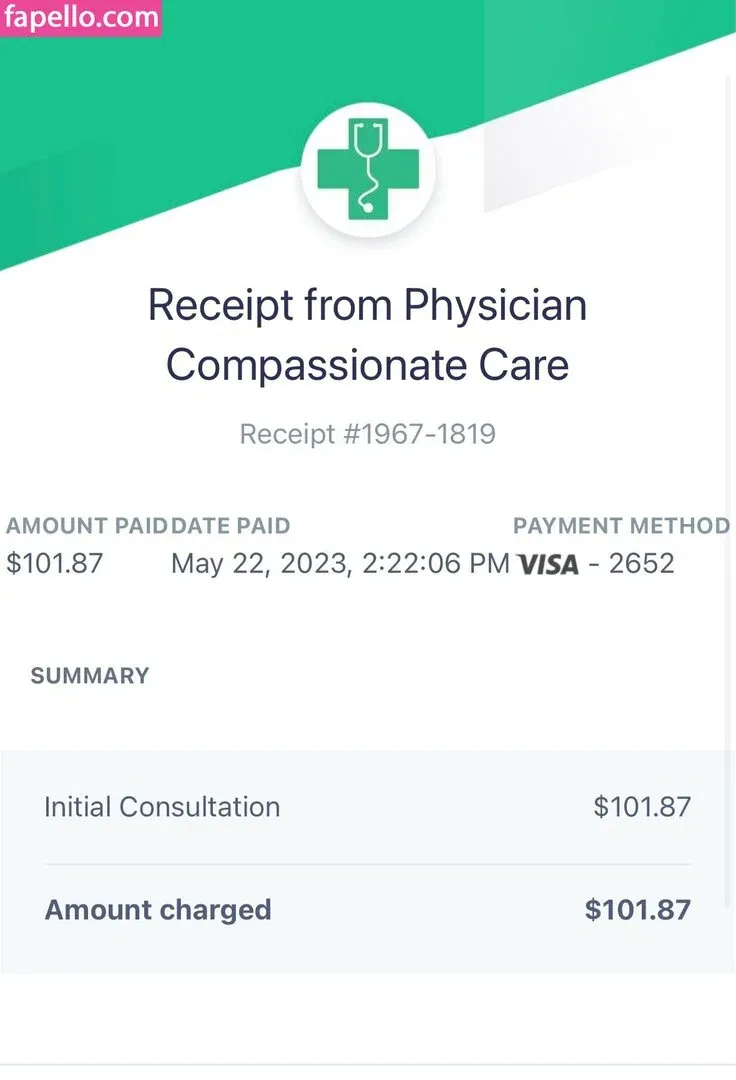Select the May 22, 2023 payment date
Viewport: 736px width, 1080px height.
point(260,563)
